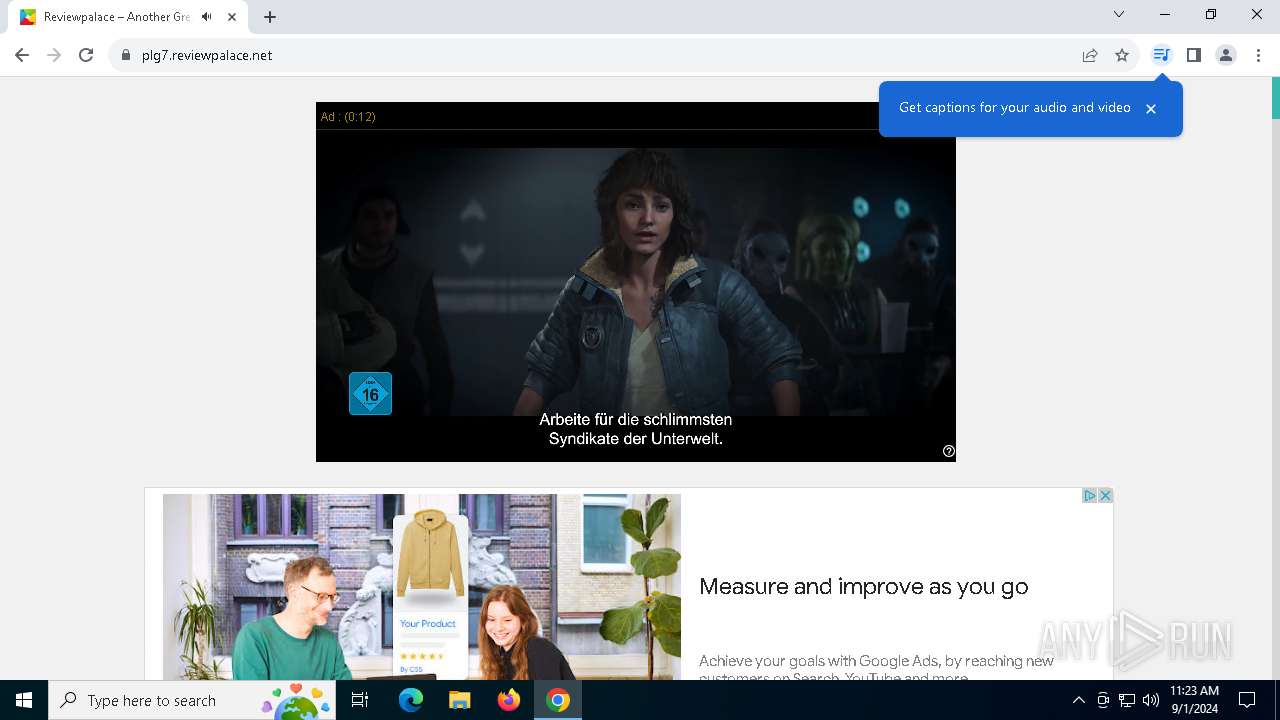
Task: Open Windows Start menu
Action: click(24, 700)
